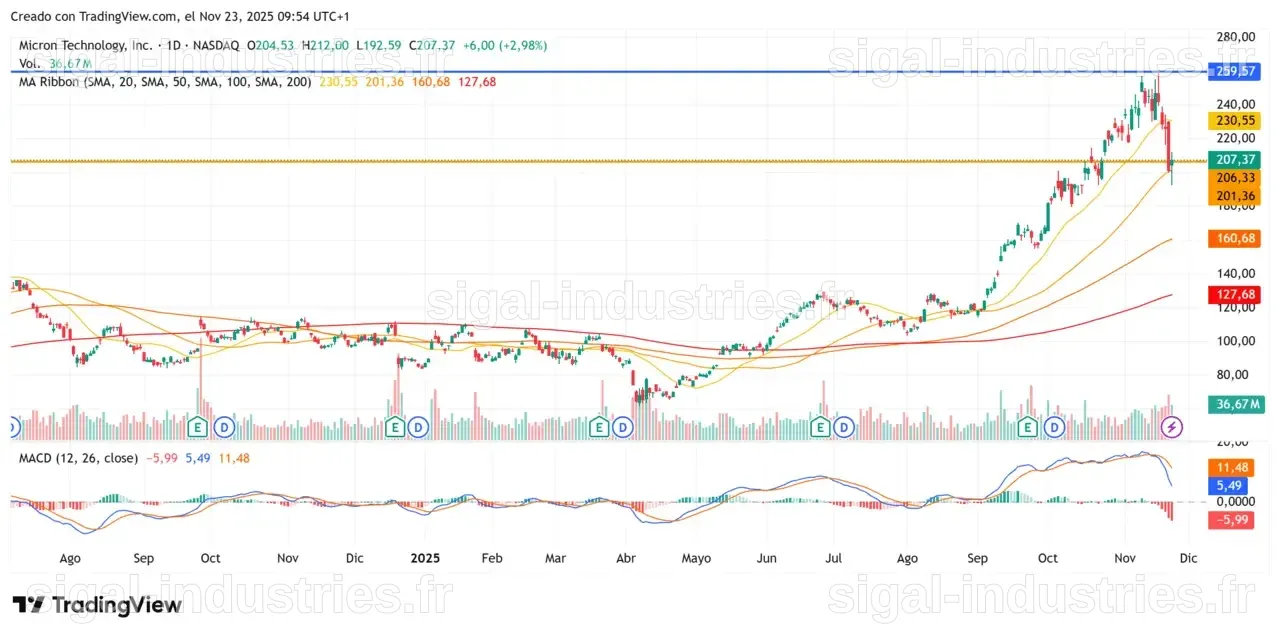This screenshot has width=1280, height=637.
Task: Select the 1D interval in the legend
Action: click(175, 46)
